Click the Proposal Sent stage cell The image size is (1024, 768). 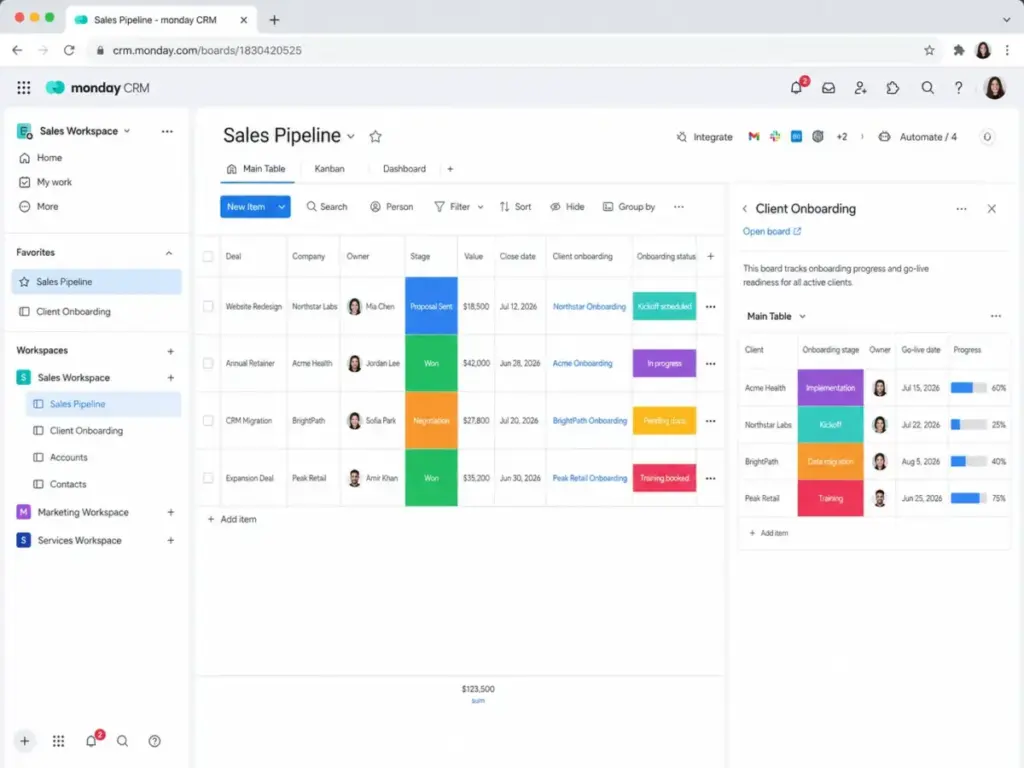click(431, 306)
